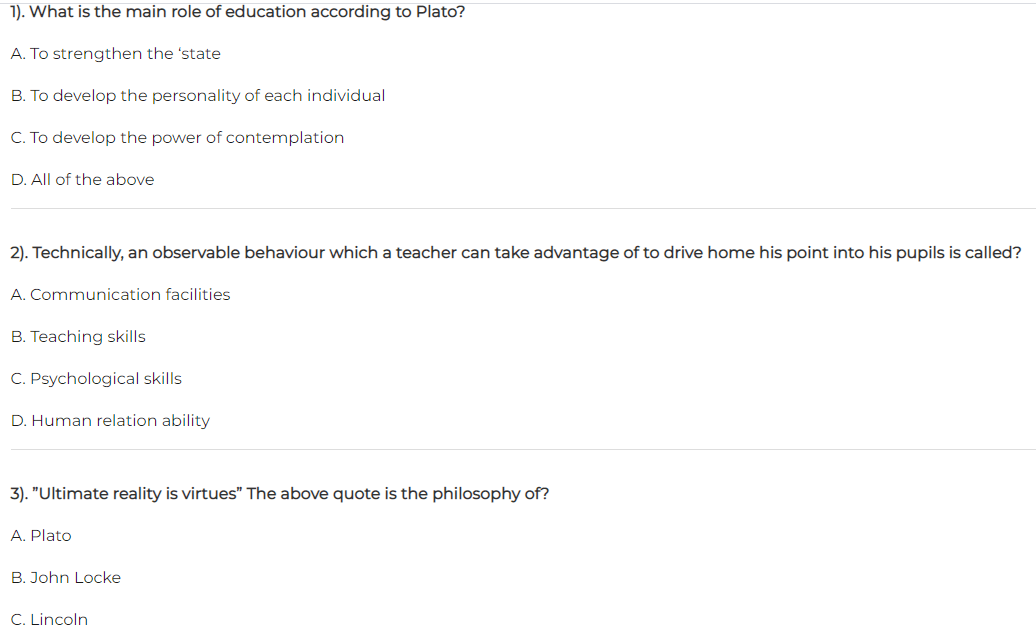This screenshot has height=629, width=1036.
Task: Select 'D. Human relation ability' option
Action: point(110,421)
